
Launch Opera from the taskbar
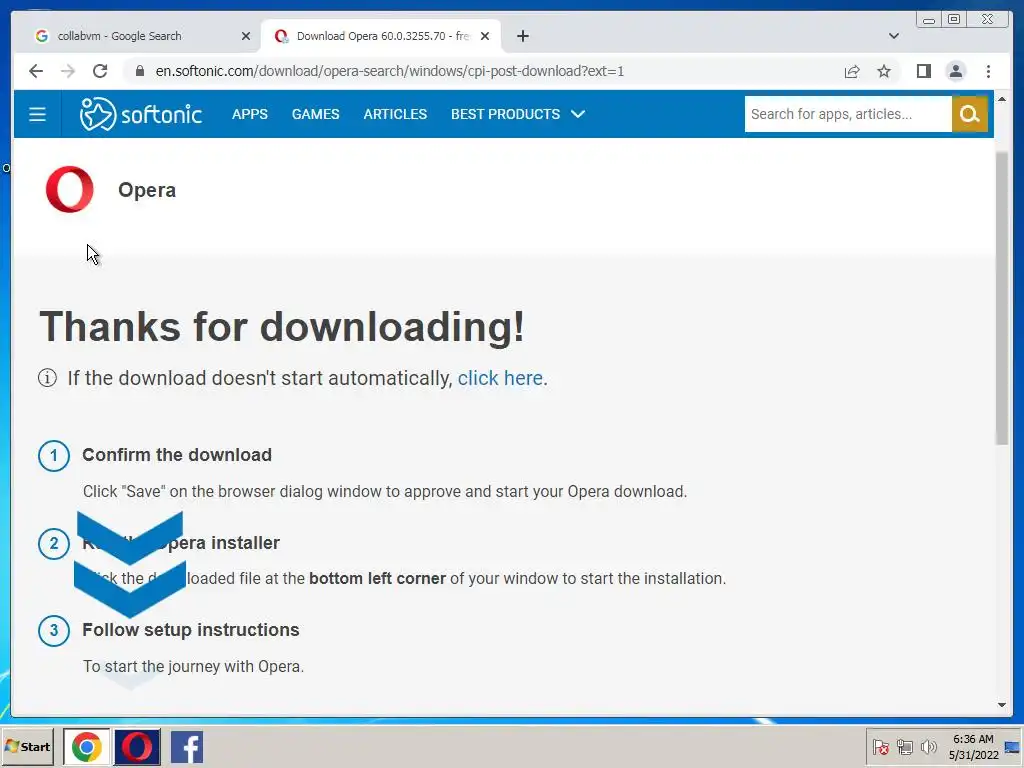[137, 747]
